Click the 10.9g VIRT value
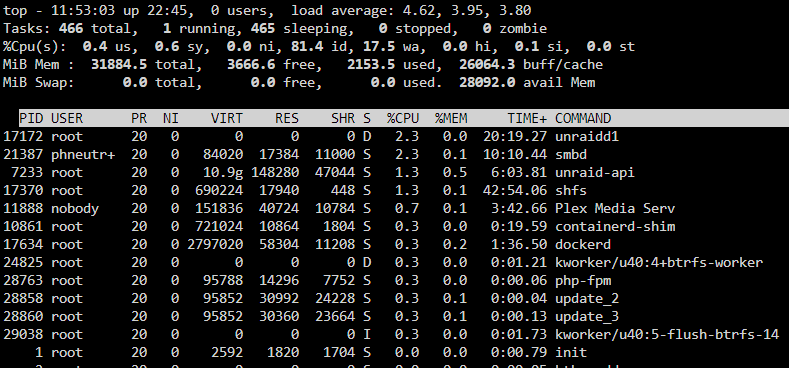Screen dimensions: 789x368 (223, 173)
